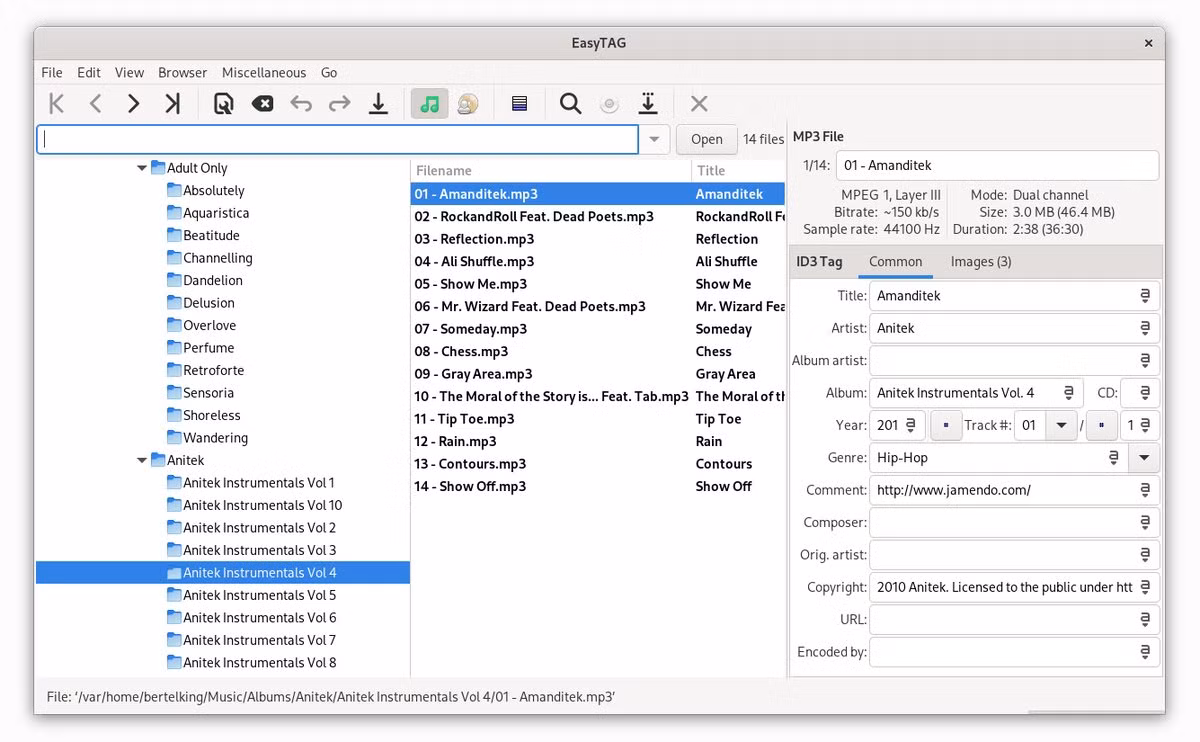Apply the Title tag to selected files
The image size is (1200, 742).
click(x=1145, y=296)
